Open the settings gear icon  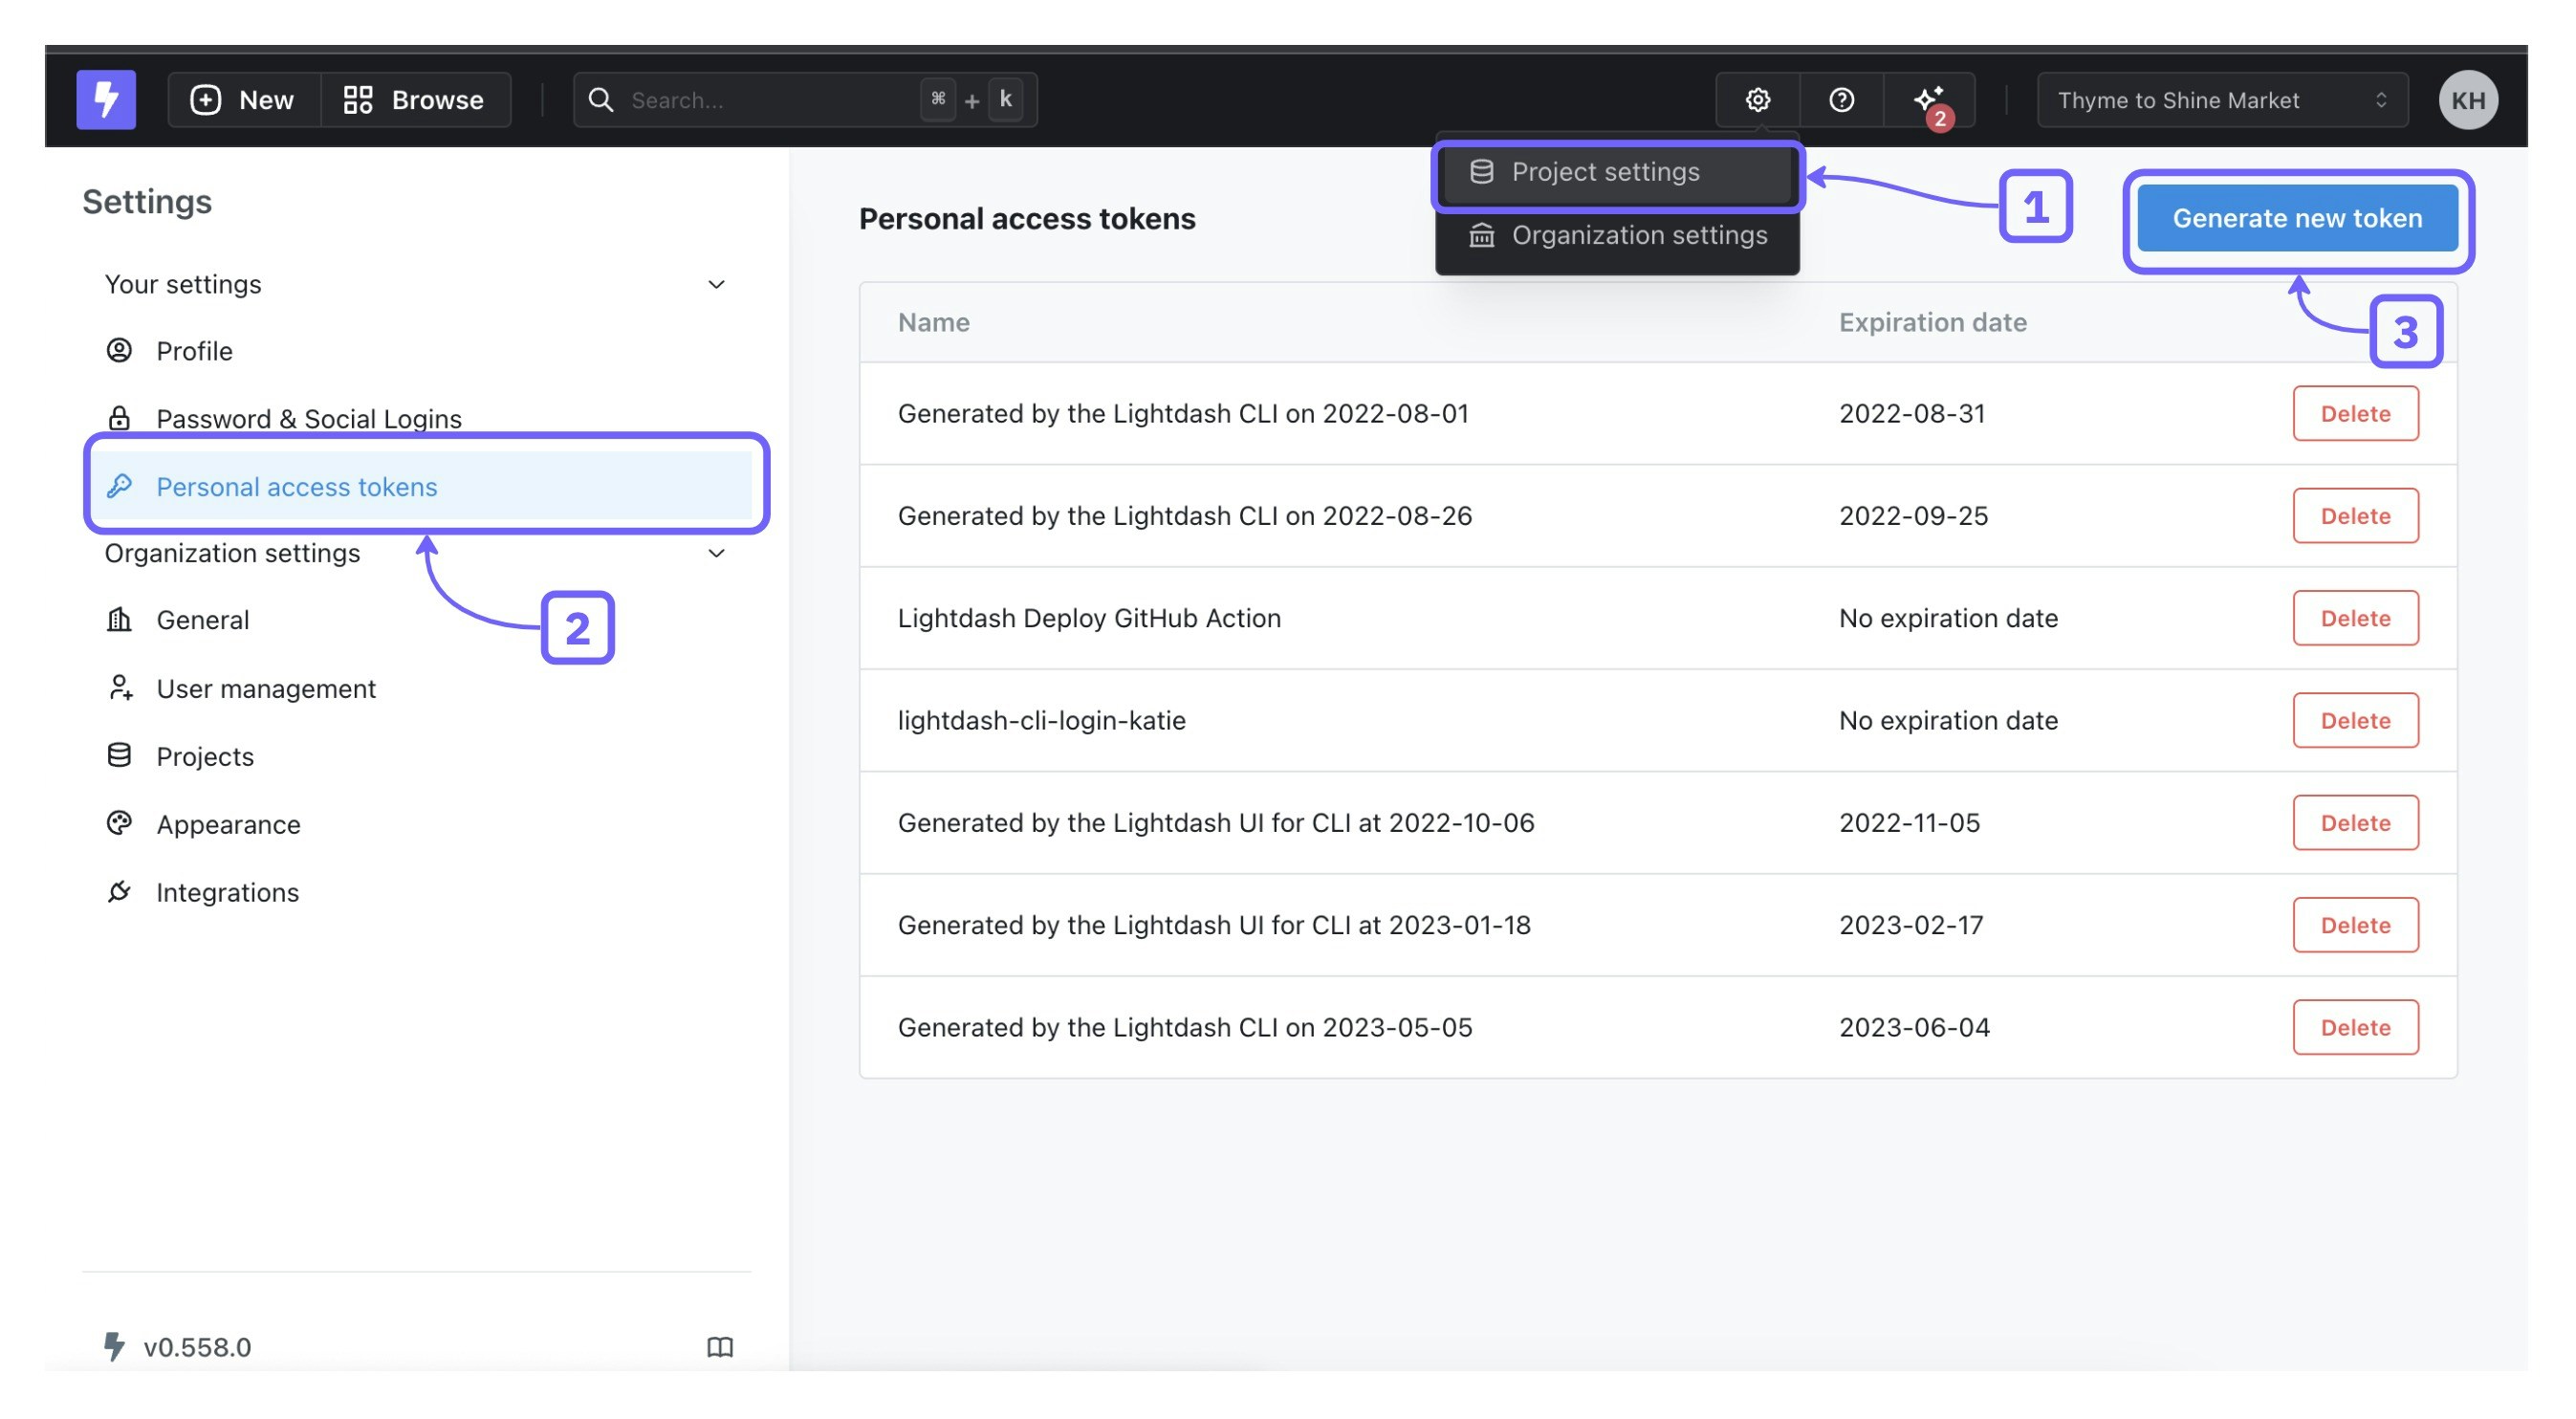[x=1757, y=100]
